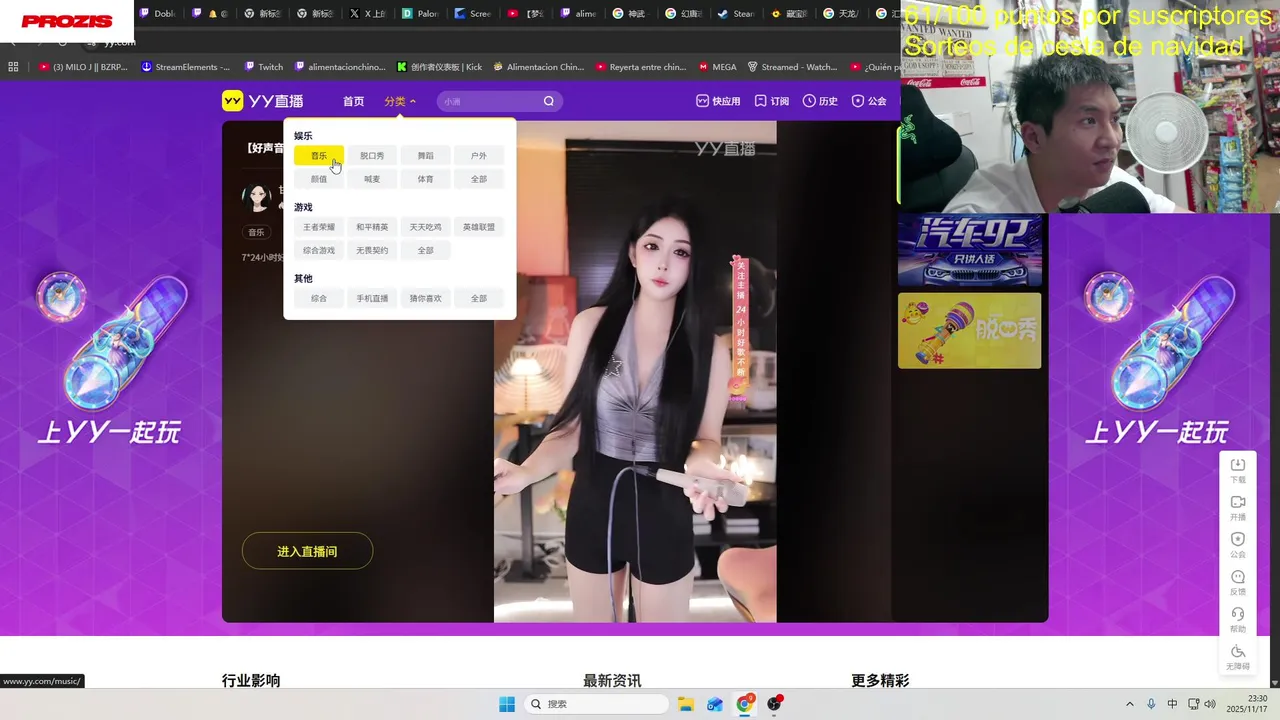Open Chrome from the taskbar
The height and width of the screenshot is (720, 1280).
coord(745,704)
